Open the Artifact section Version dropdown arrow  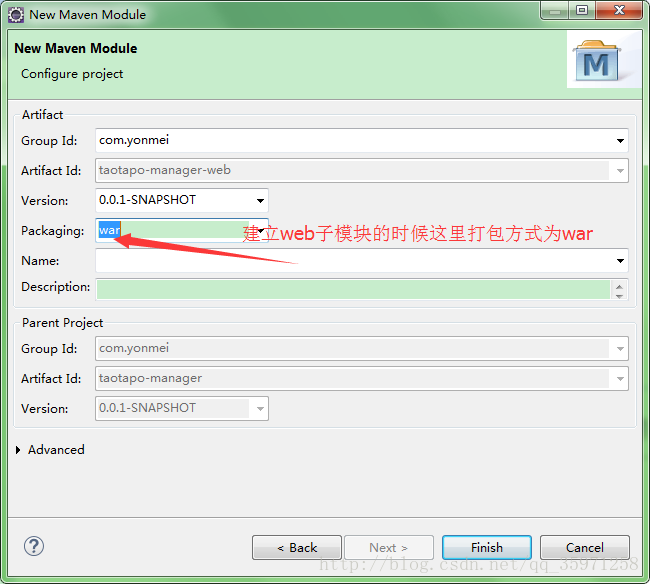[x=260, y=201]
